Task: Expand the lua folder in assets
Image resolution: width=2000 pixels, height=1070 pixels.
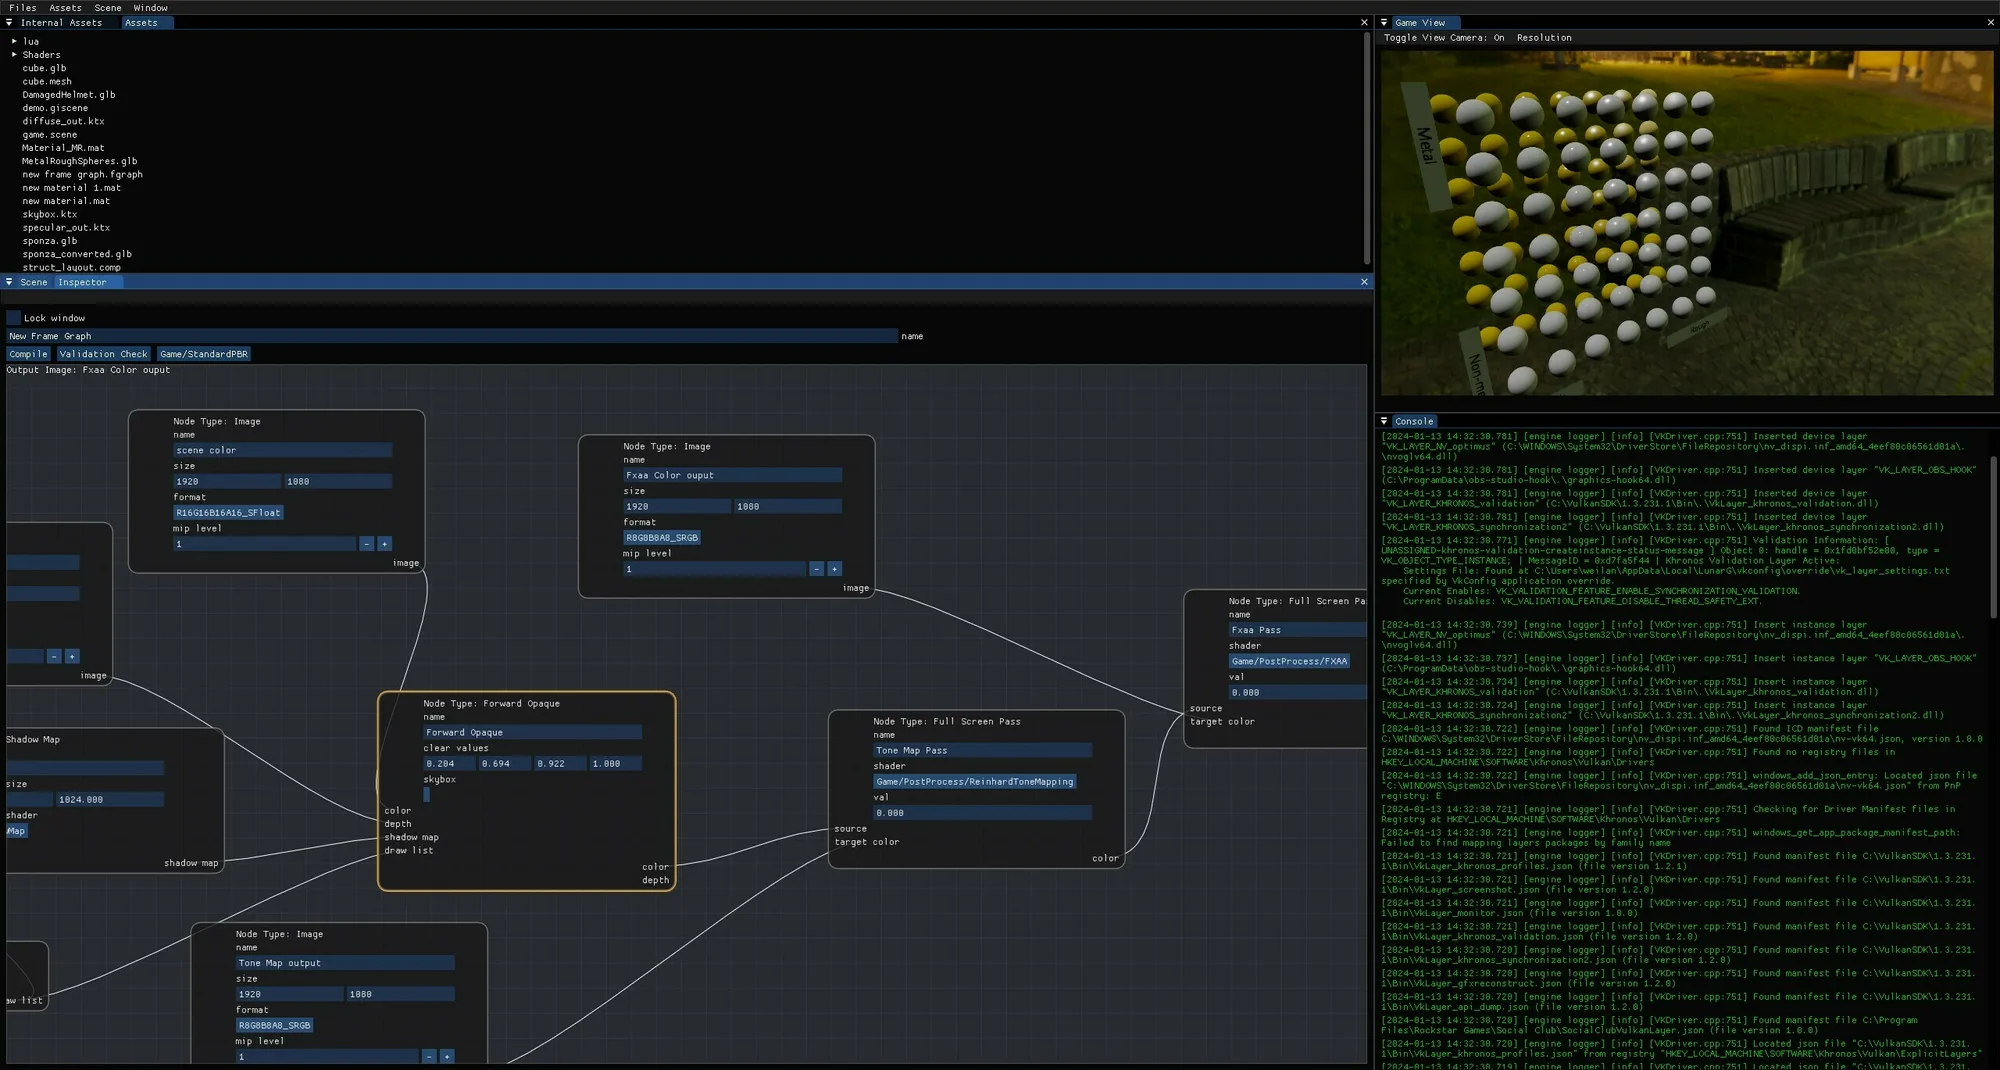Action: pyautogui.click(x=14, y=42)
